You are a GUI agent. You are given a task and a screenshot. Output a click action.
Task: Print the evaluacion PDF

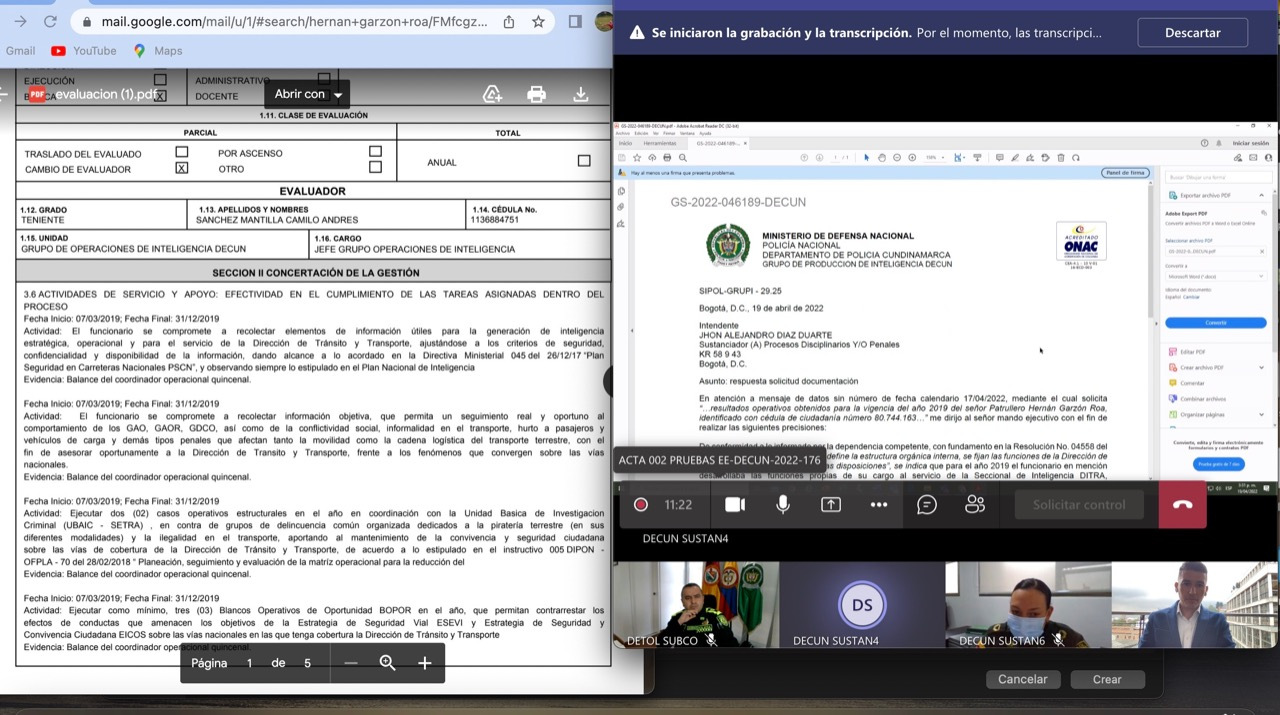536,94
